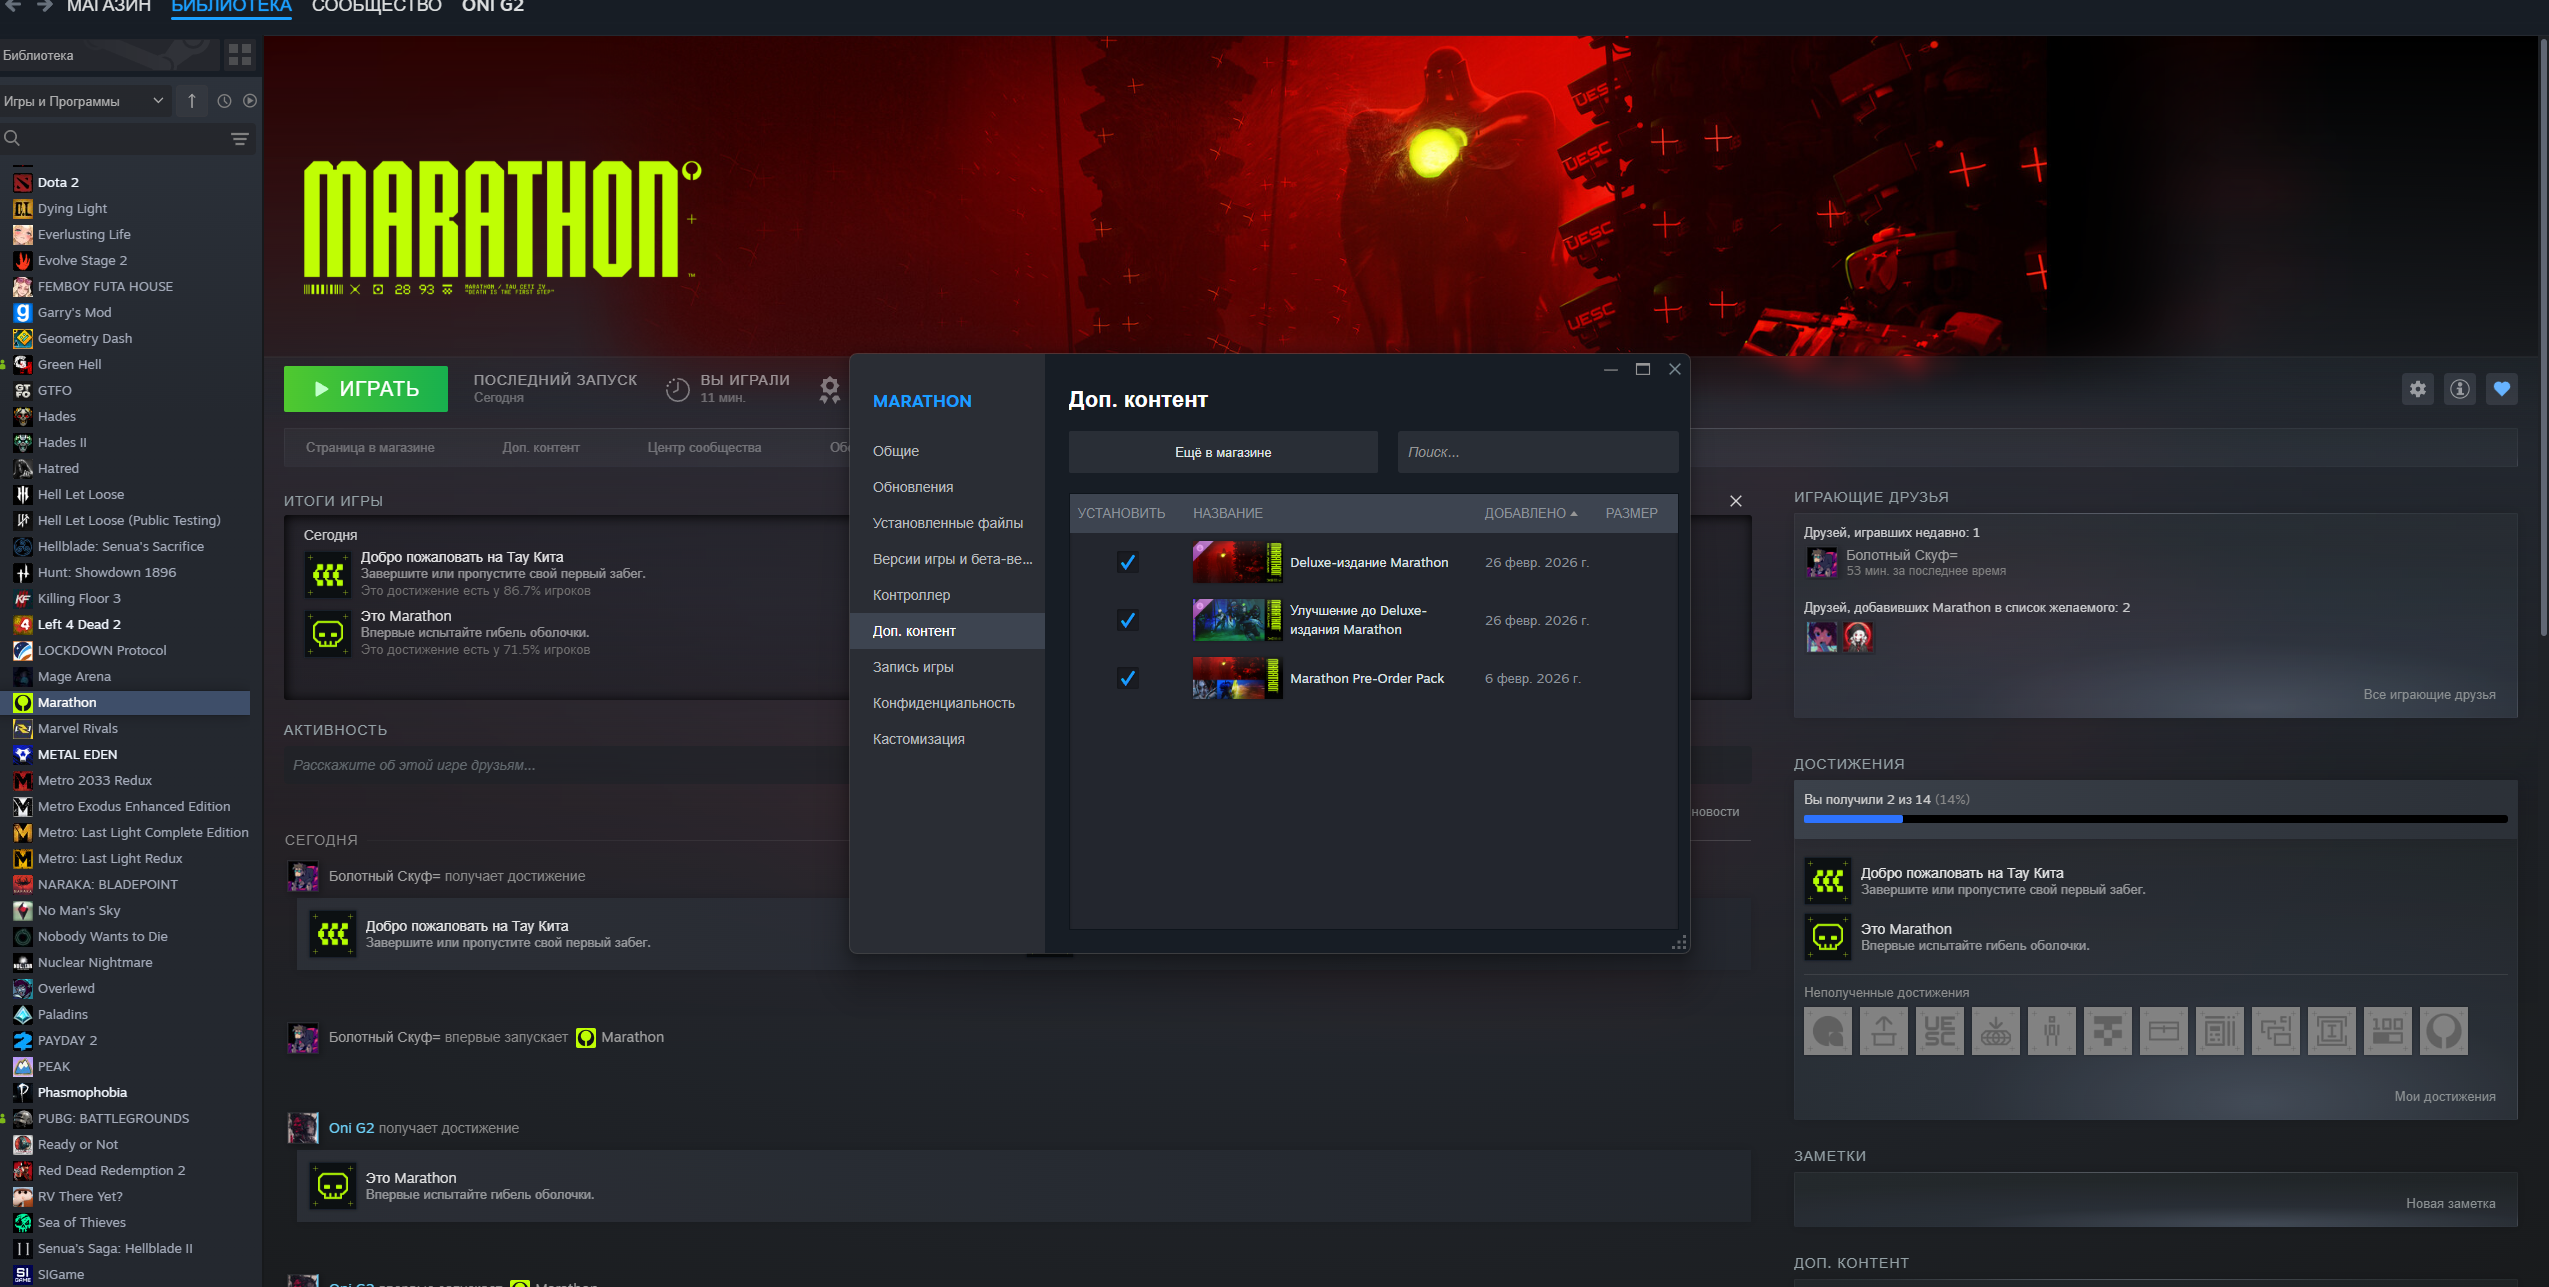Open game info icon button
2549x1287 pixels.
pyautogui.click(x=2459, y=389)
